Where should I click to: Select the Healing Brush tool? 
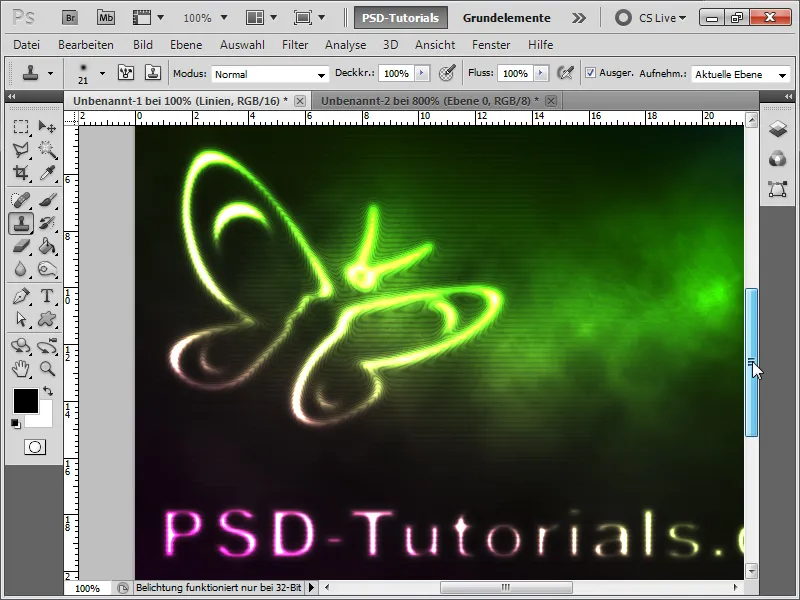[20, 200]
